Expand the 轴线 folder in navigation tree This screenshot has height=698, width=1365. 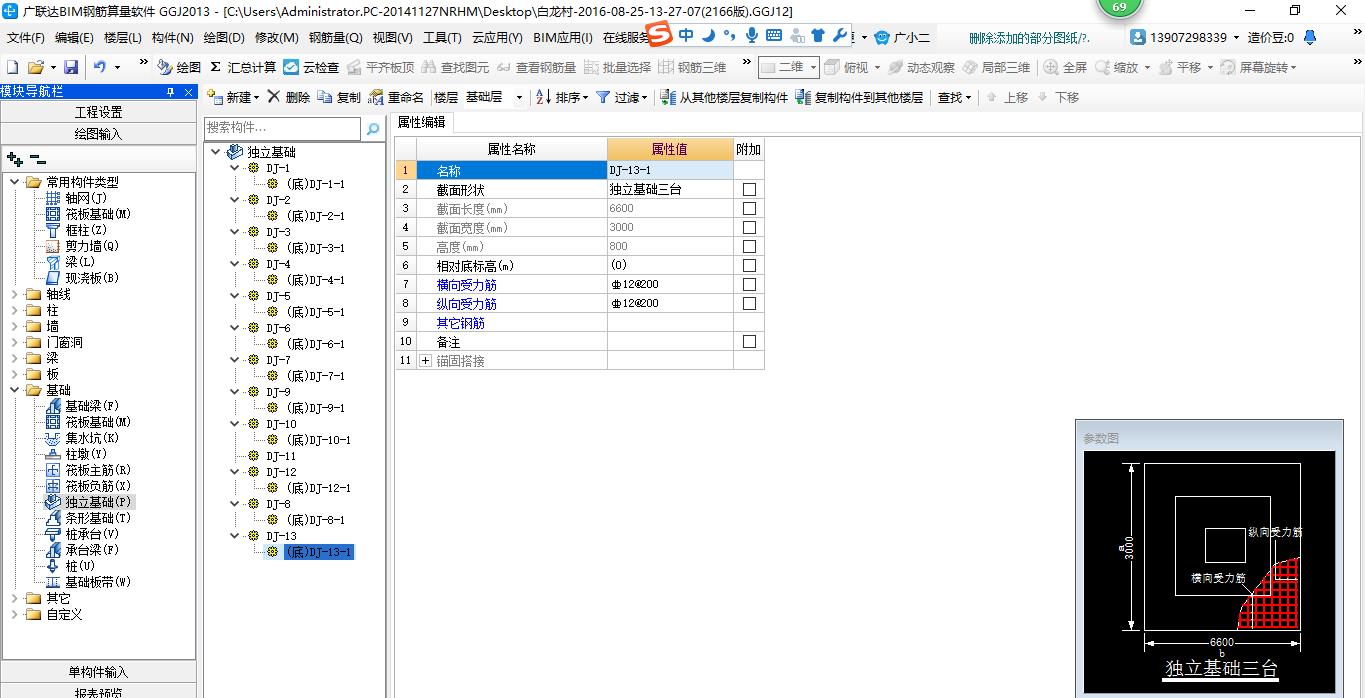15,294
